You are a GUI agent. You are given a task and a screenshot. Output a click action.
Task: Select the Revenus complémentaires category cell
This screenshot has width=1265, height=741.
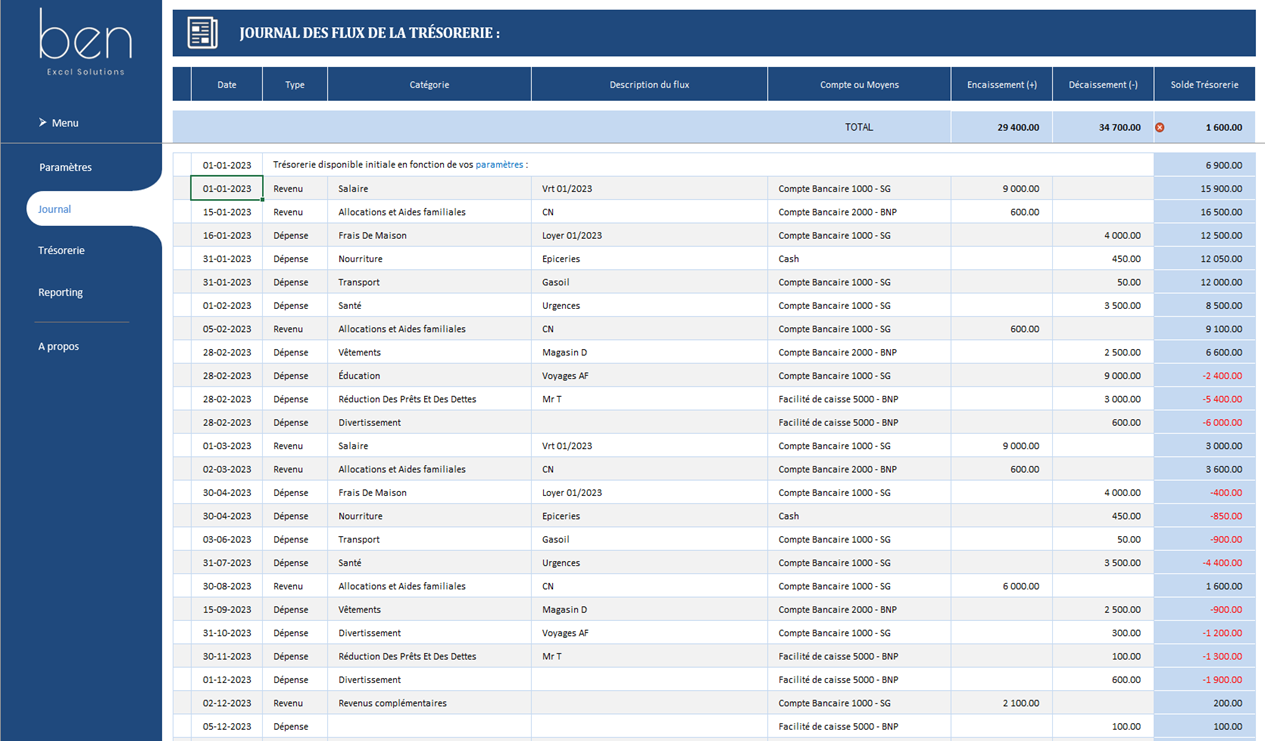429,703
